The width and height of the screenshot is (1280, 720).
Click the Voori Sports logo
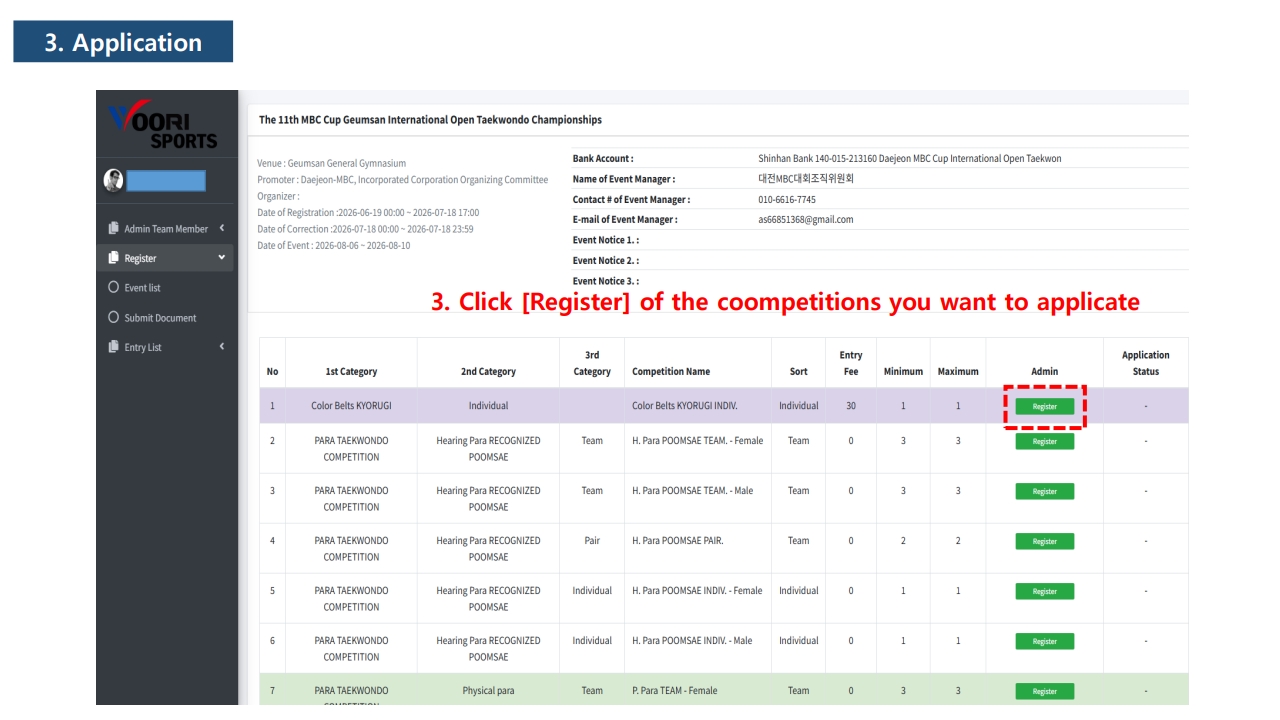click(164, 125)
